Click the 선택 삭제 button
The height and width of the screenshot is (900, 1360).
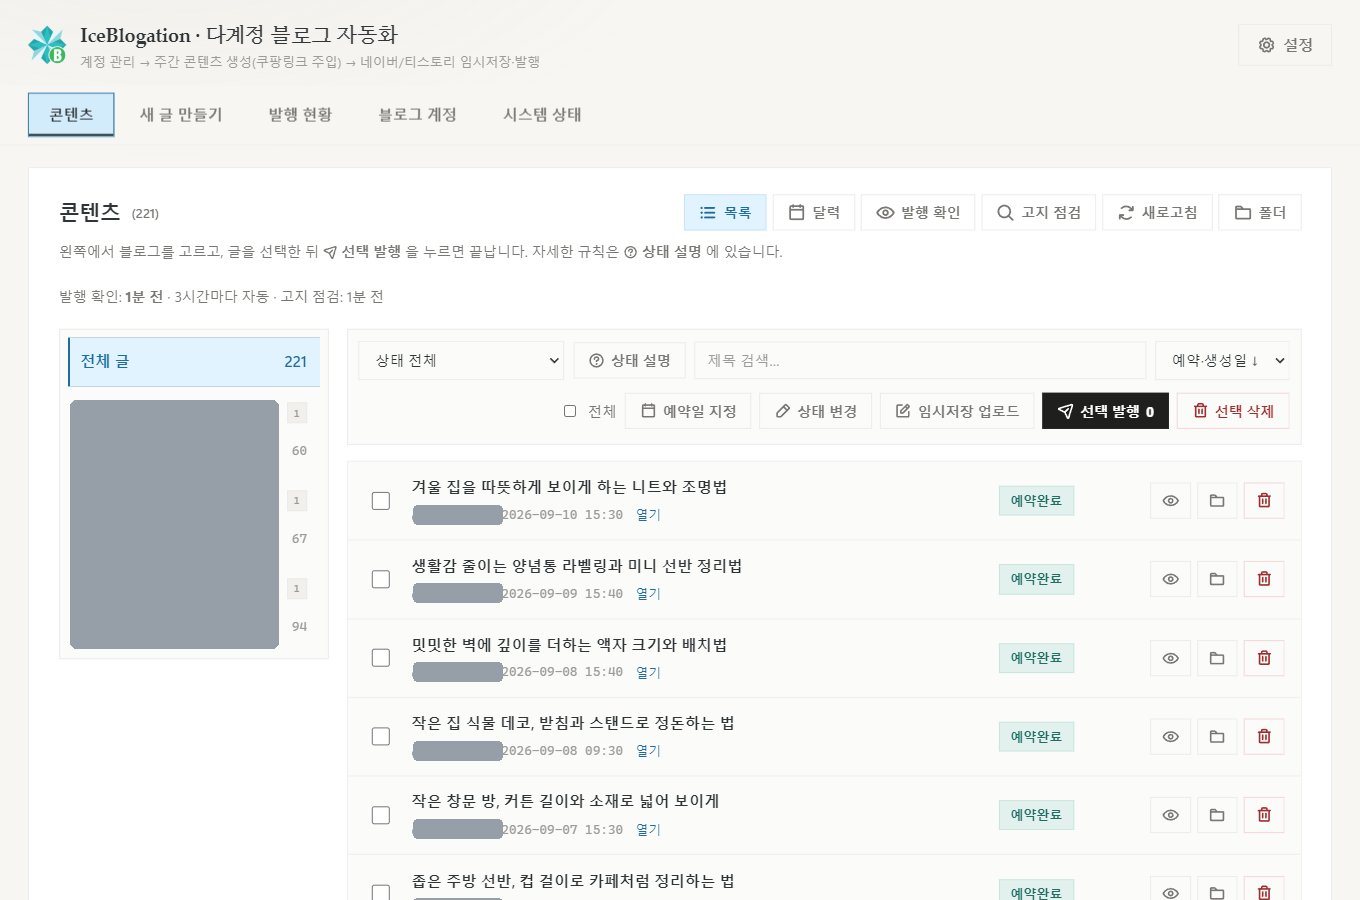pyautogui.click(x=1233, y=411)
